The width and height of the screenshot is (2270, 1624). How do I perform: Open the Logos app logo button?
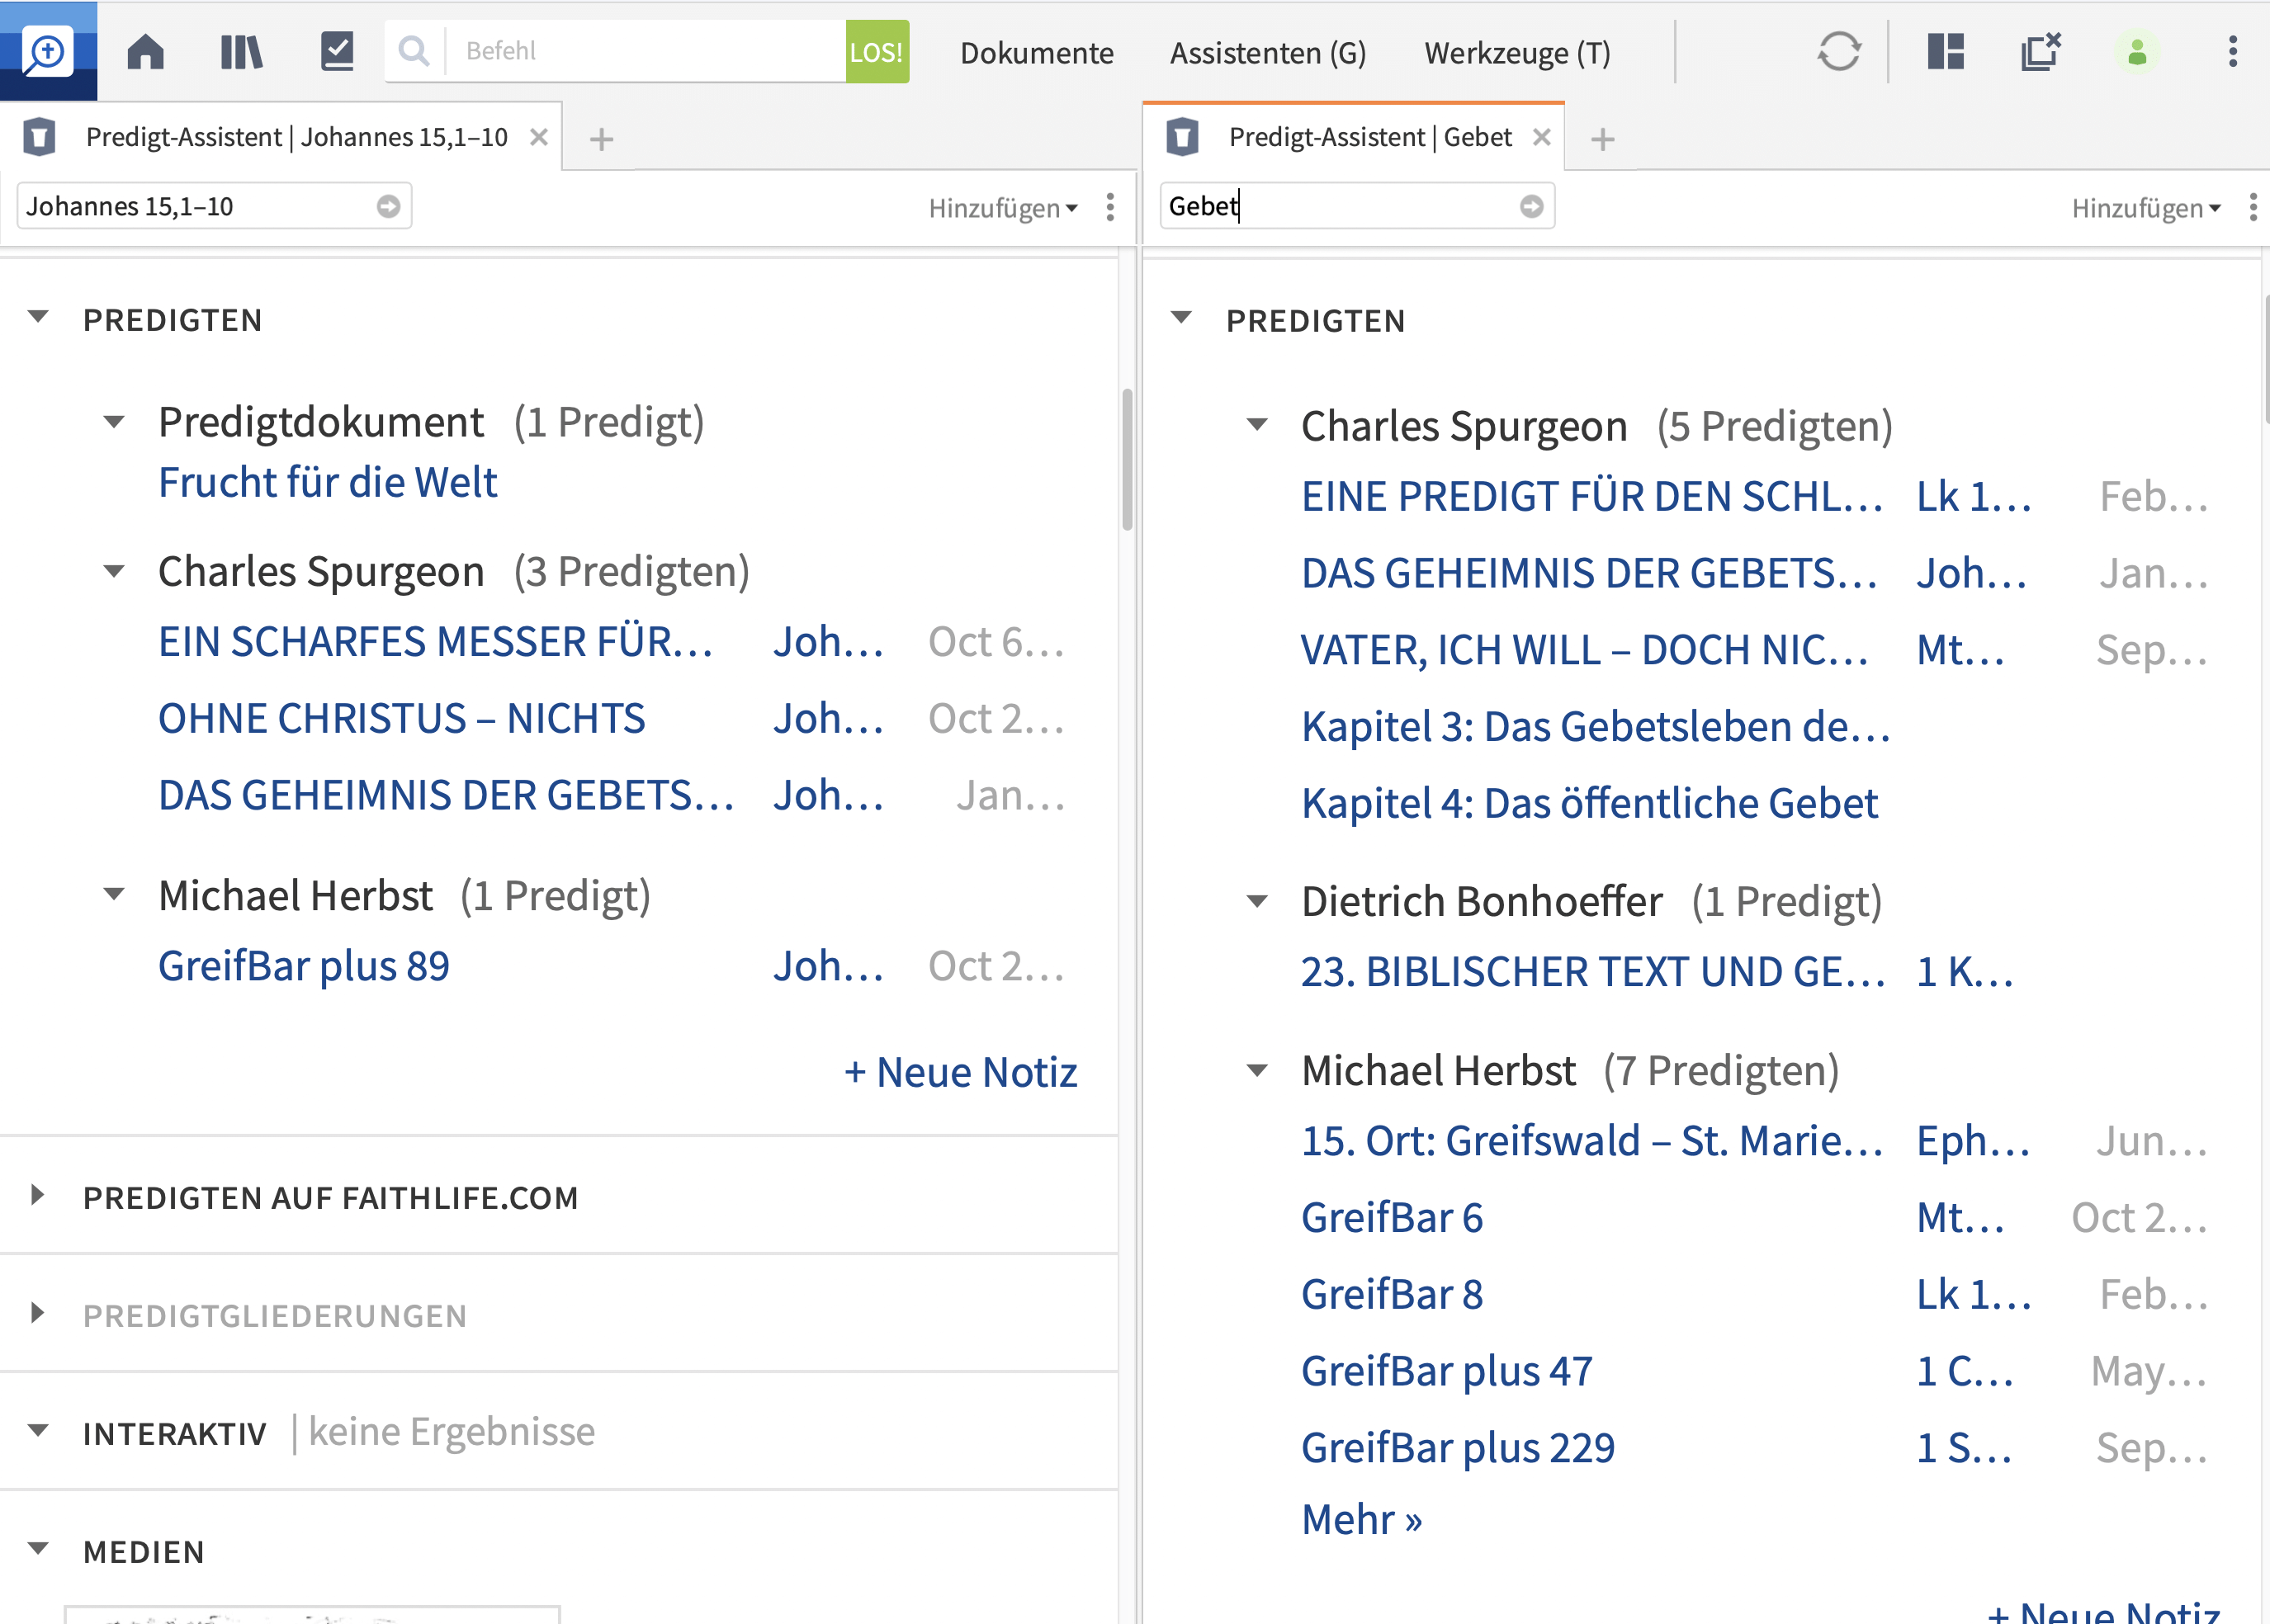(x=48, y=51)
